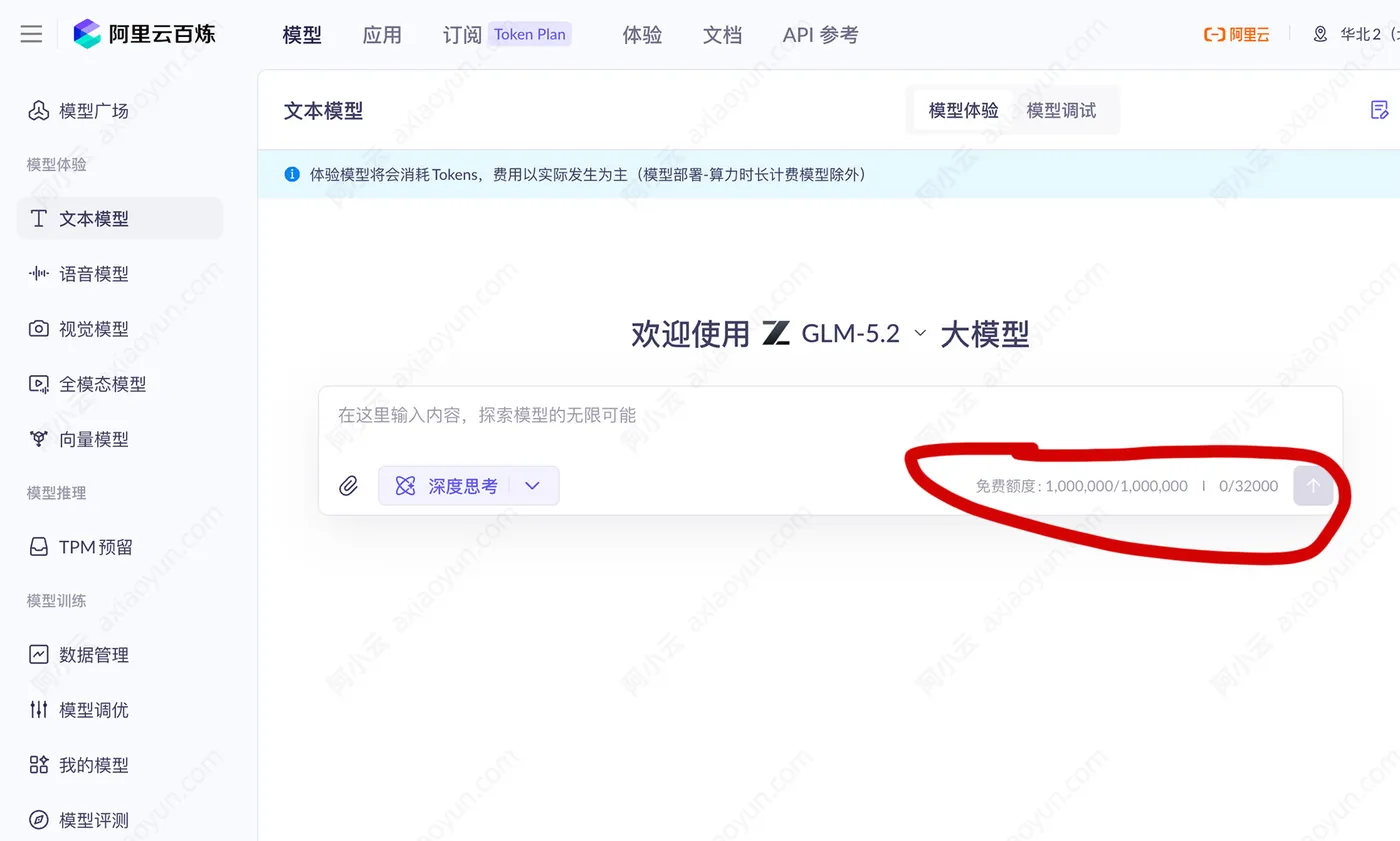Viewport: 1400px width, 841px height.
Task: Select 向量模型 in the sidebar
Action: click(120, 439)
